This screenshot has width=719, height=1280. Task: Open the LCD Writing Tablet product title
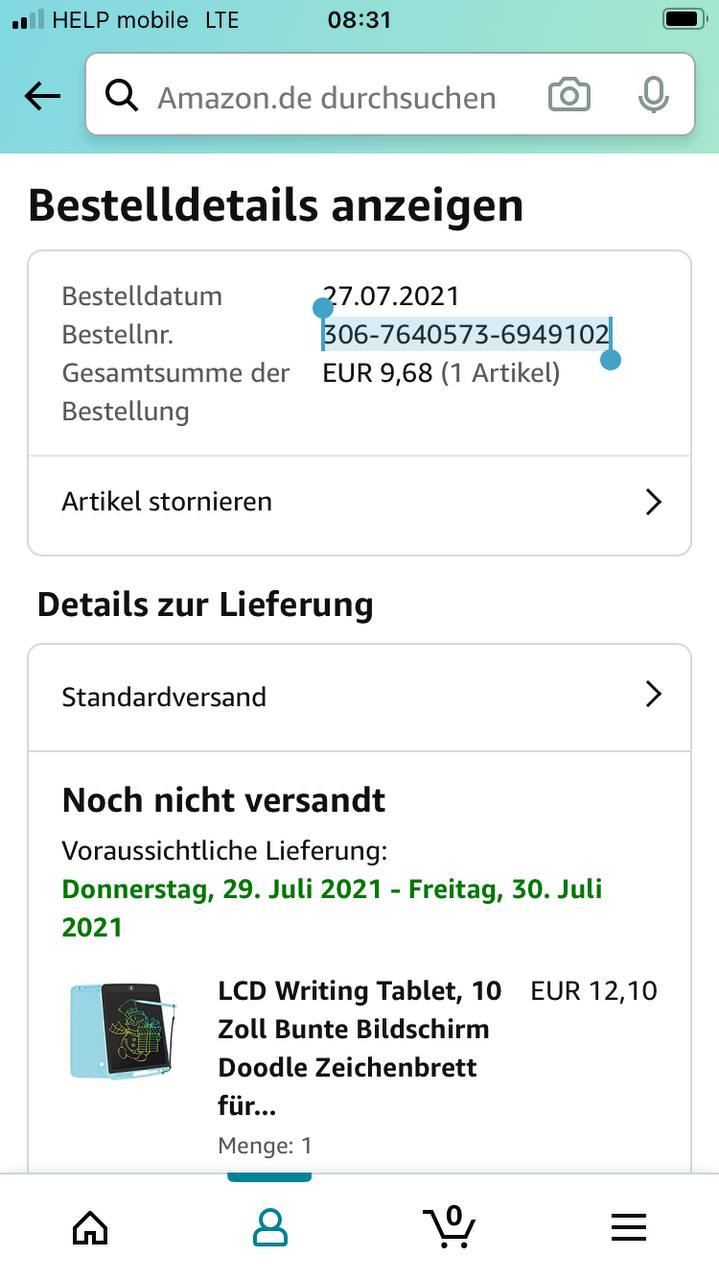(359, 1048)
